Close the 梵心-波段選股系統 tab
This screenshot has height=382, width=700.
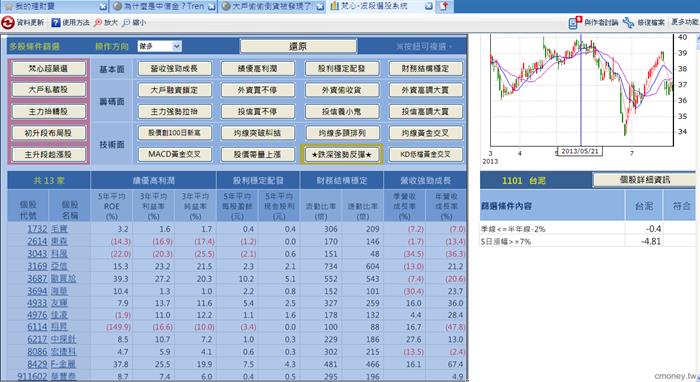[x=429, y=6]
